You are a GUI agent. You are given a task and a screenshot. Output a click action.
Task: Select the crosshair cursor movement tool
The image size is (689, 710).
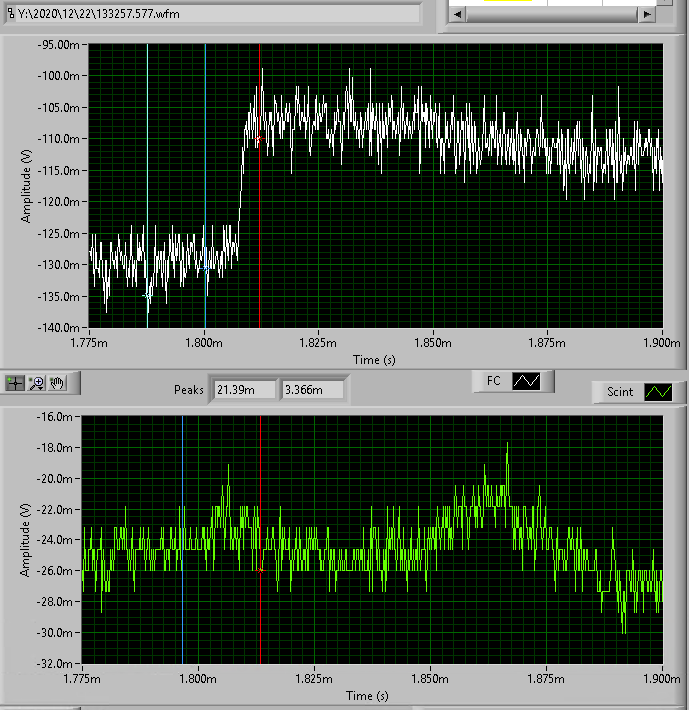tap(15, 382)
